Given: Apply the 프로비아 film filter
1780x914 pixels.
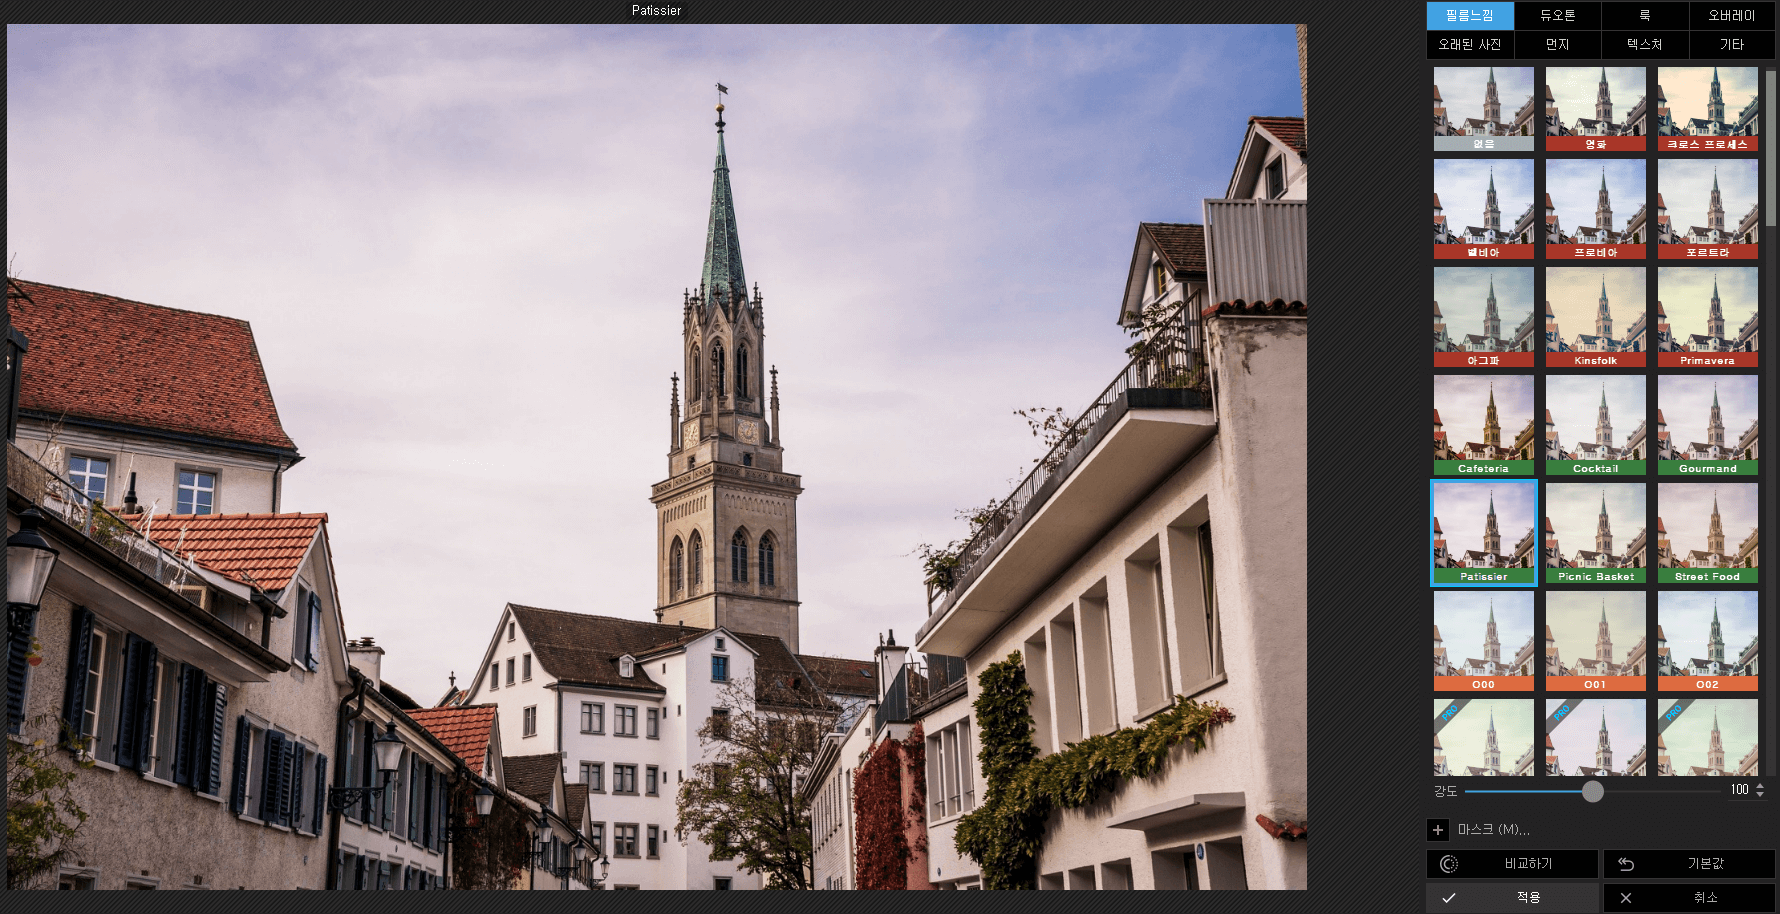Looking at the screenshot, I should point(1595,209).
